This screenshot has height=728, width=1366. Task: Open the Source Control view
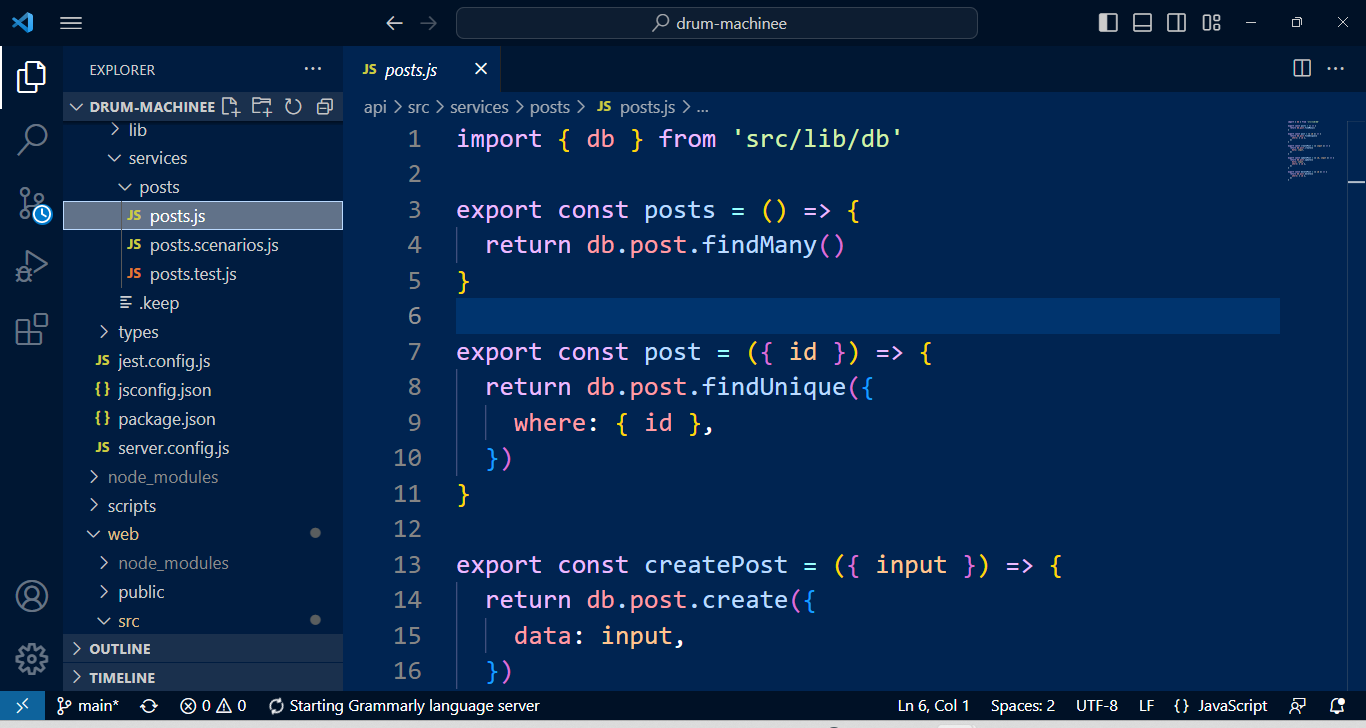[x=32, y=203]
